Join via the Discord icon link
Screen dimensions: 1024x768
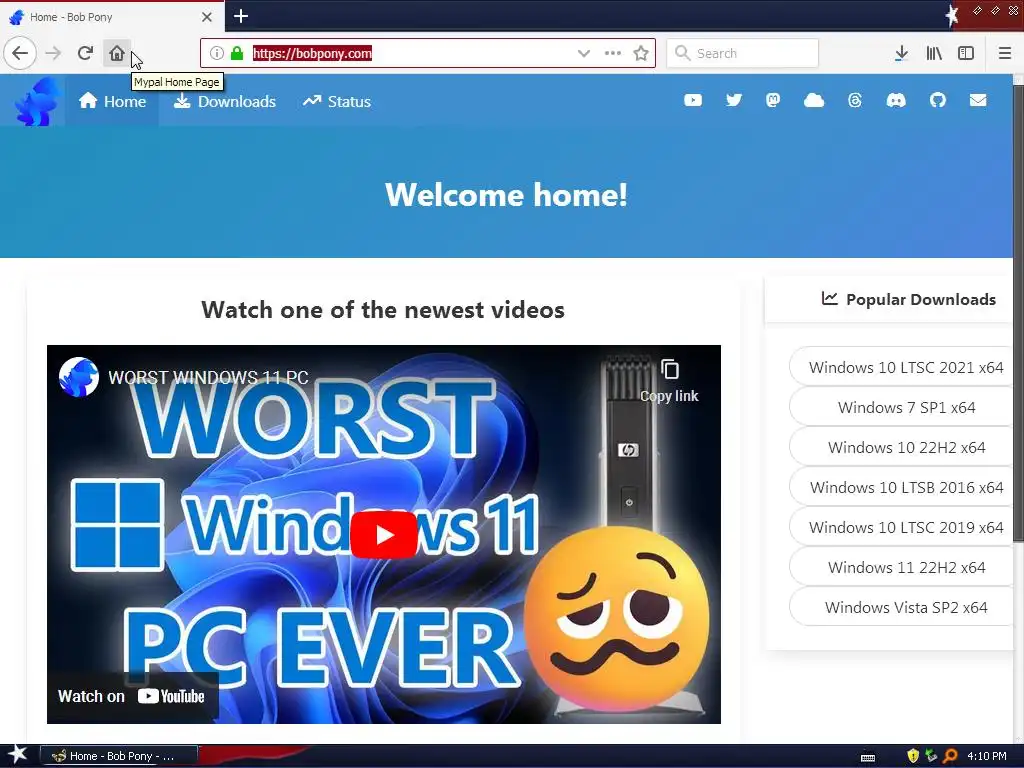click(896, 100)
